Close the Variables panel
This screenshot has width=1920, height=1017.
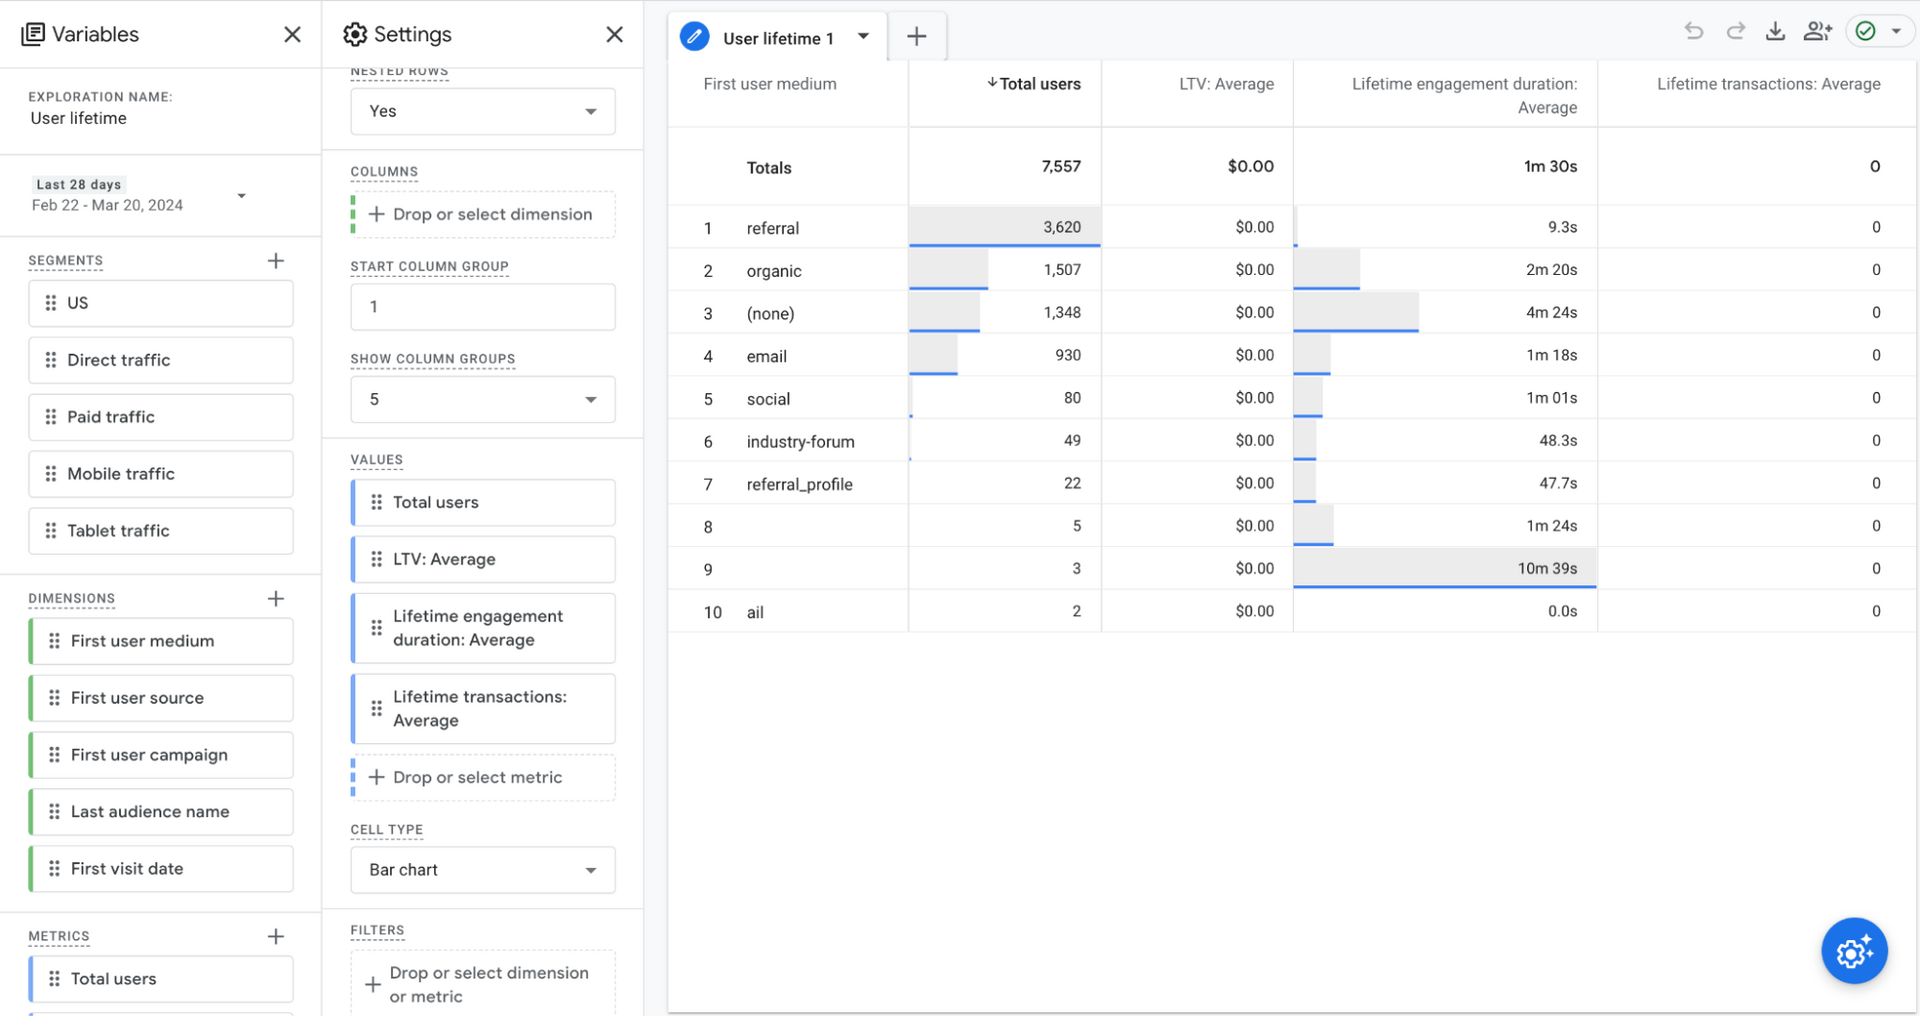pyautogui.click(x=292, y=35)
